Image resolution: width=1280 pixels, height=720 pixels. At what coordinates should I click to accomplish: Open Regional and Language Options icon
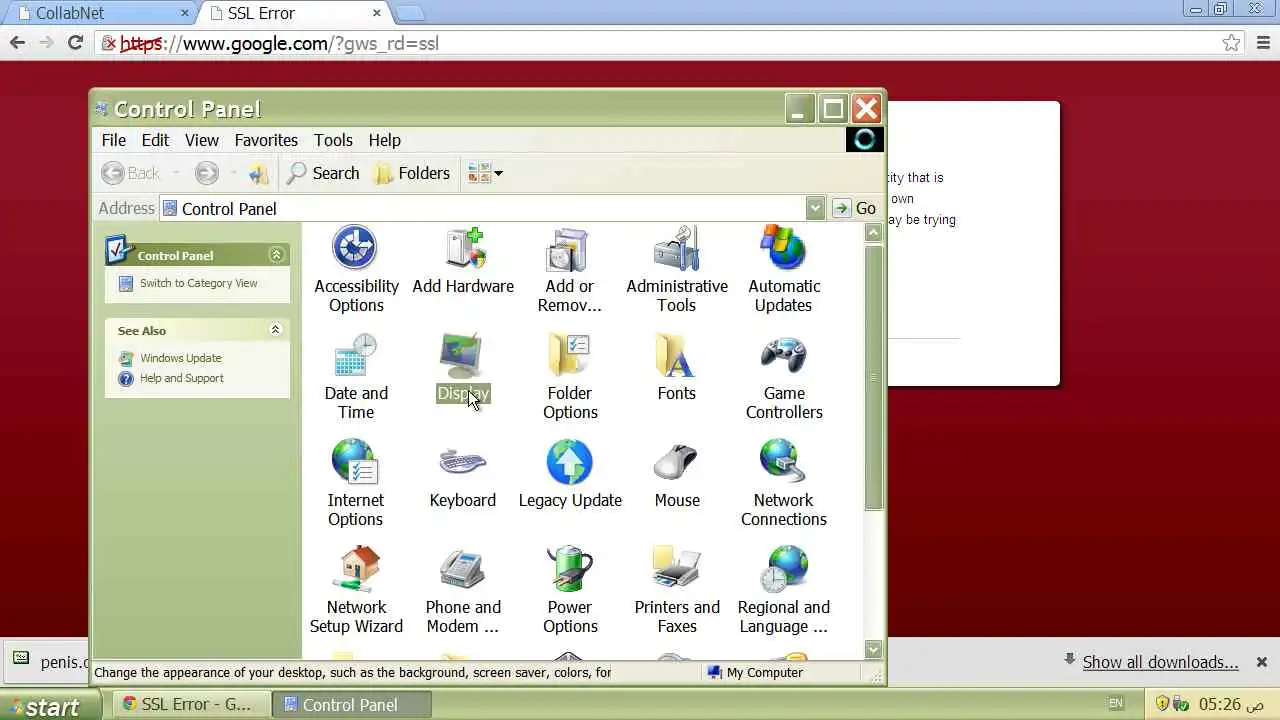click(783, 590)
